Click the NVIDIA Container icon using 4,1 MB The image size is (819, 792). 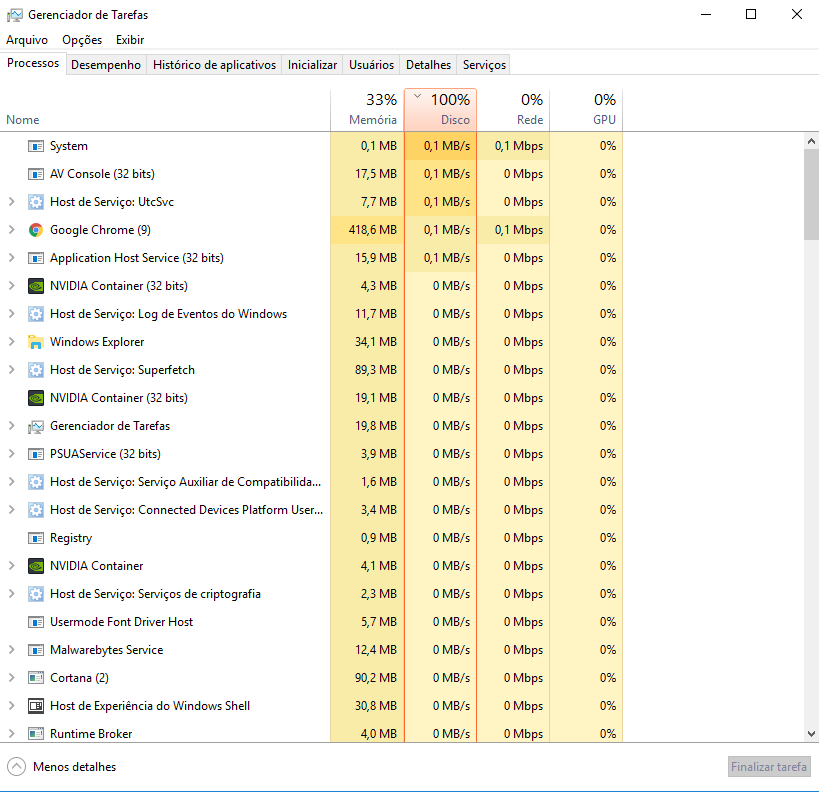coord(36,566)
